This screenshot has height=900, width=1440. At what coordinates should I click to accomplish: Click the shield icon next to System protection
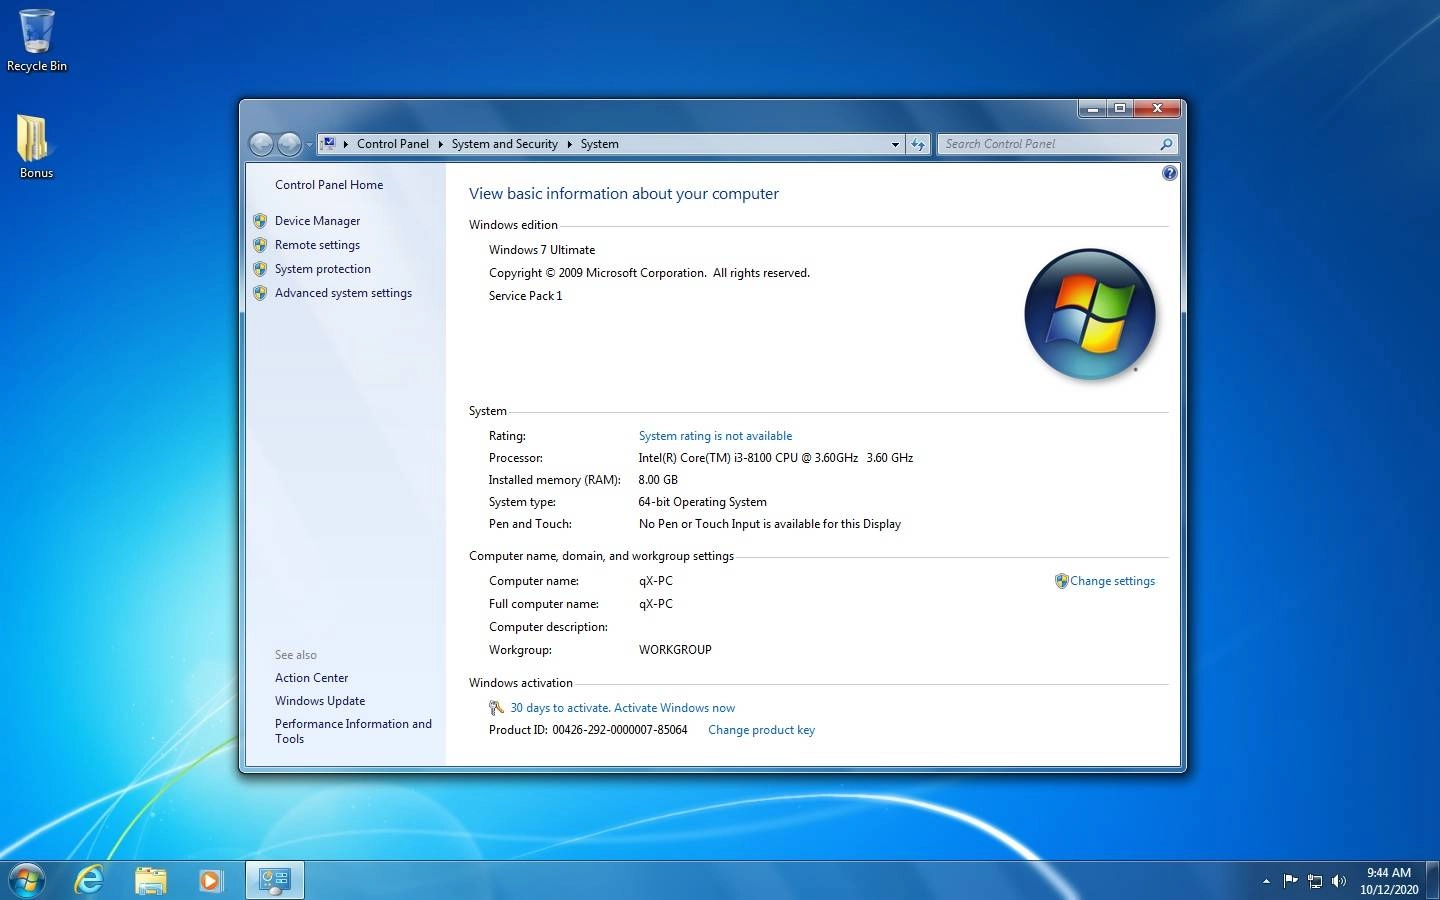pos(260,269)
